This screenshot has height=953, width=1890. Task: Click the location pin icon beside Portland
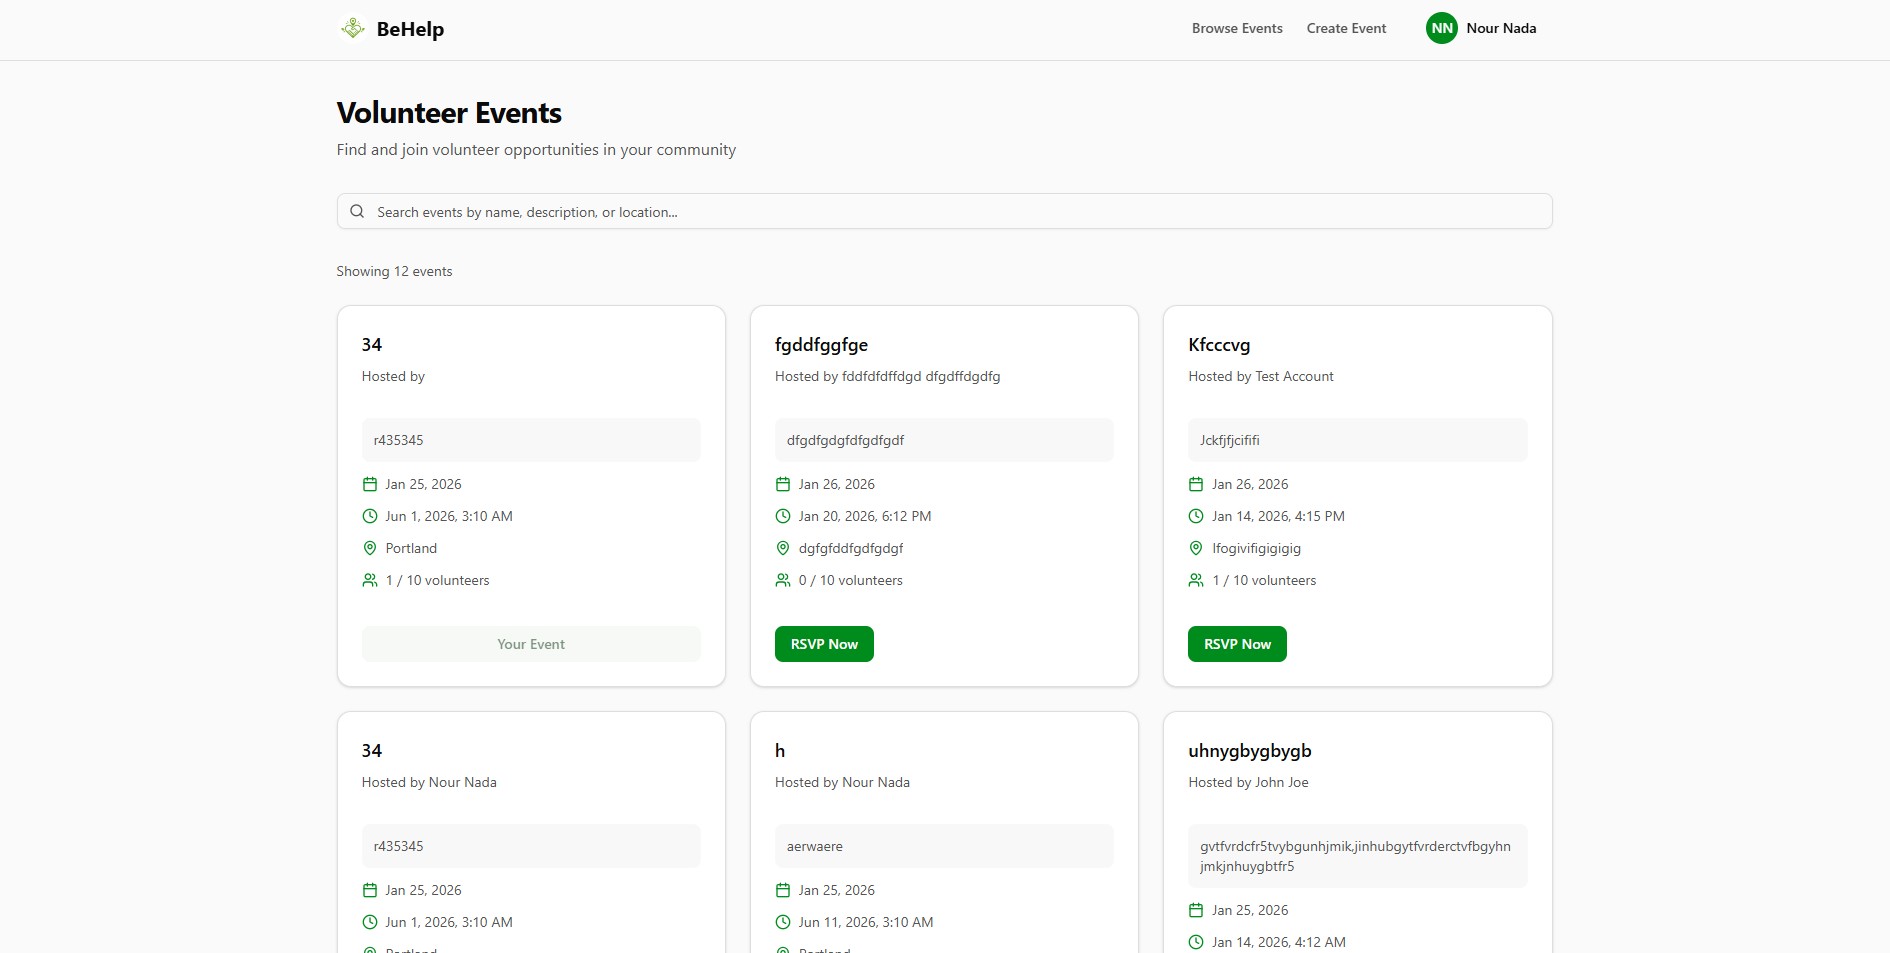[370, 548]
